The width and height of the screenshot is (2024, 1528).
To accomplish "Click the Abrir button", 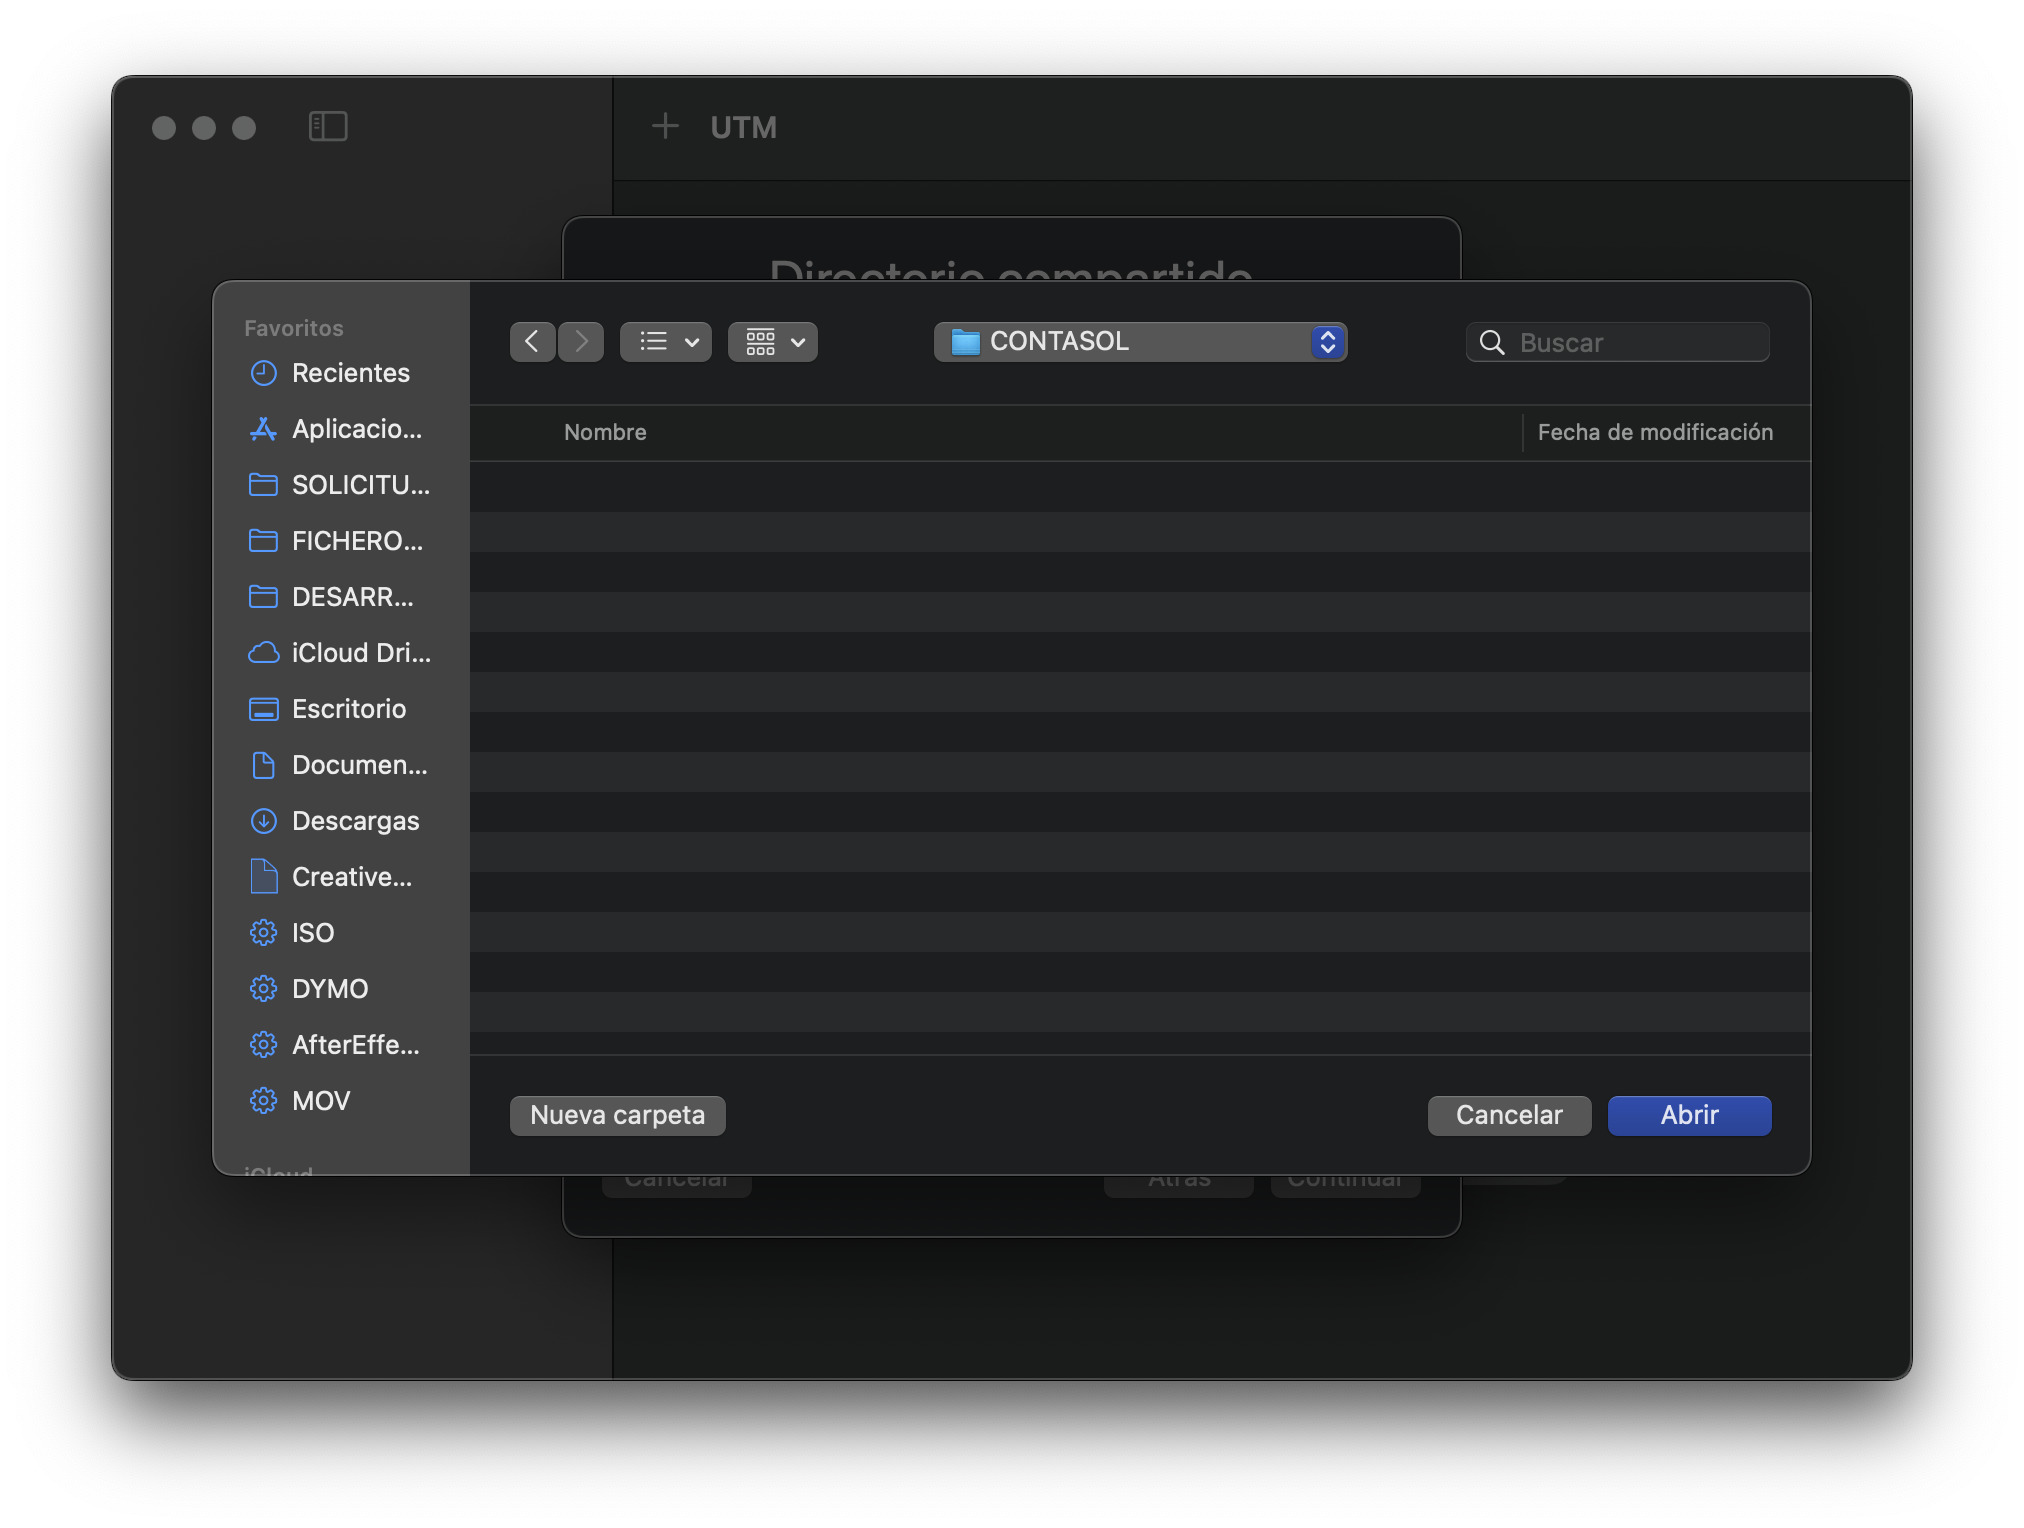I will [x=1690, y=1115].
